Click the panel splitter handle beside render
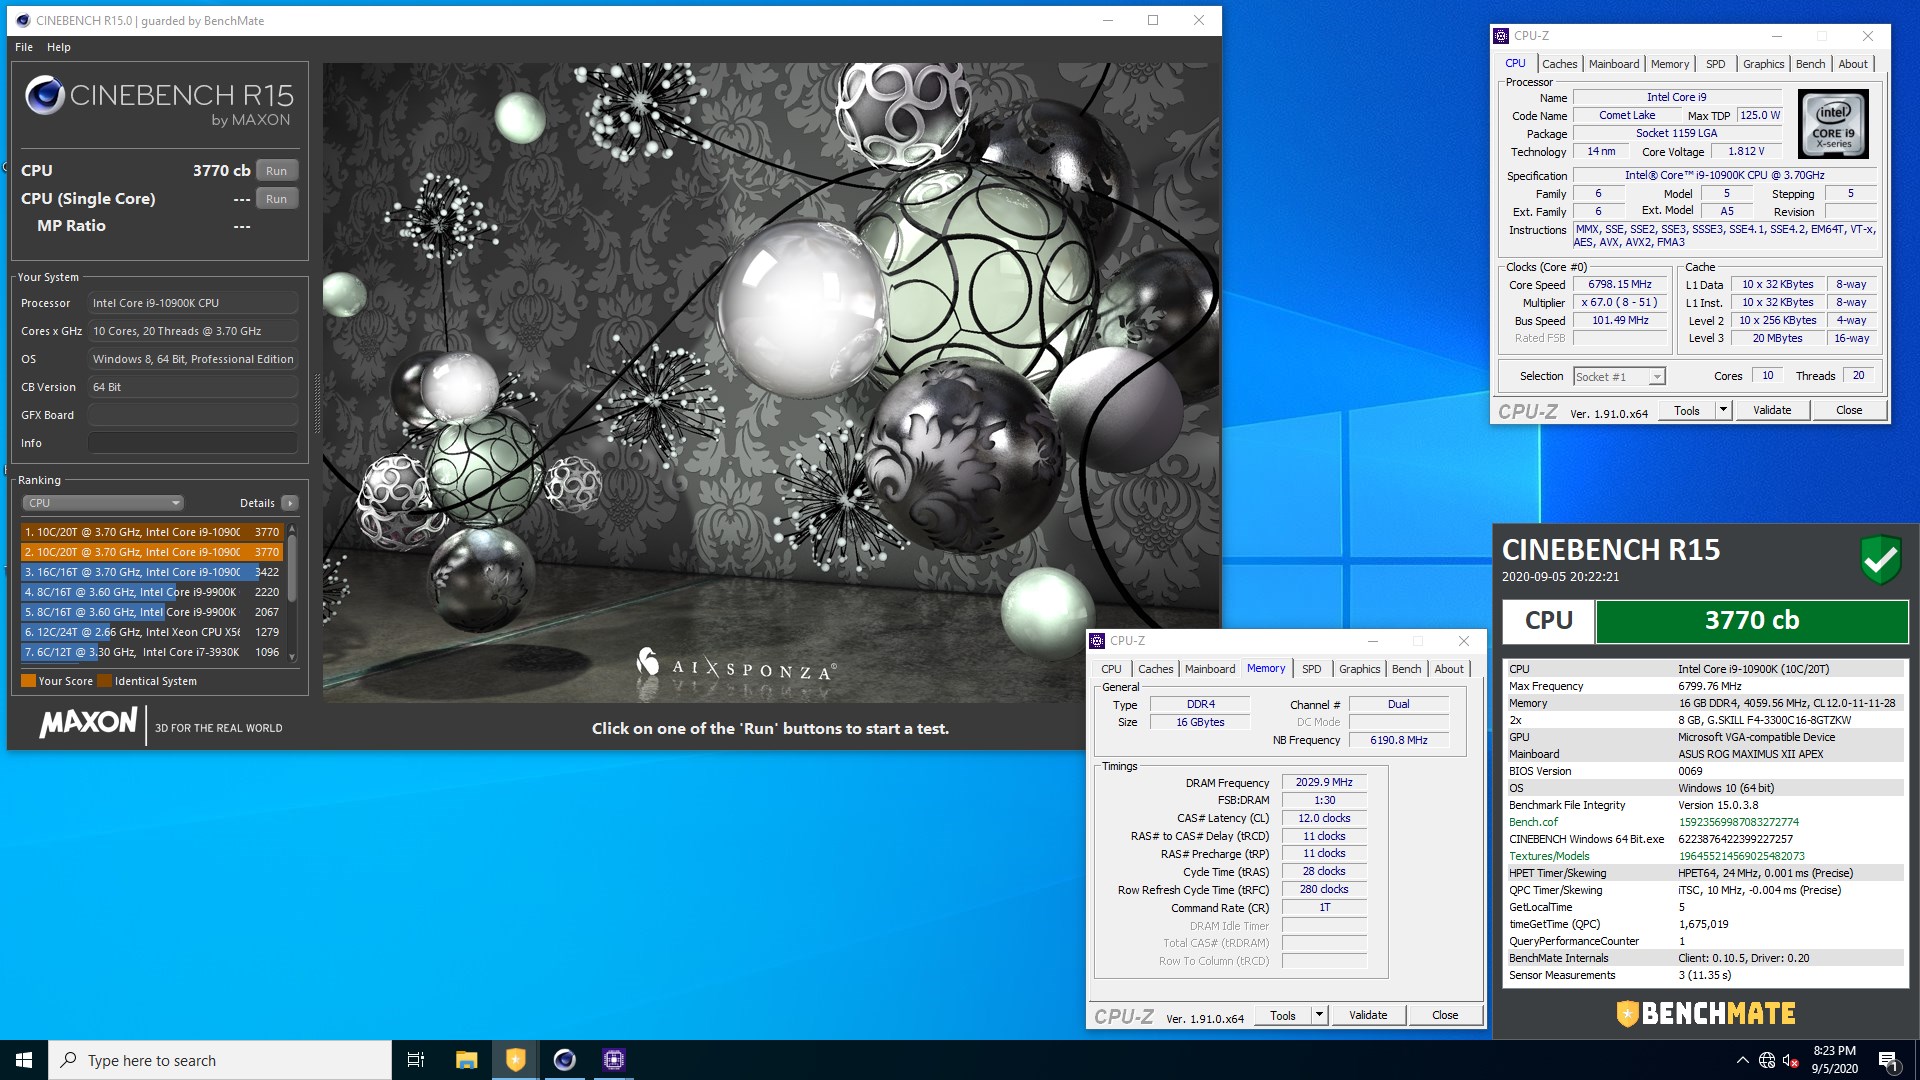Viewport: 1920px width, 1080px height. pyautogui.click(x=317, y=405)
